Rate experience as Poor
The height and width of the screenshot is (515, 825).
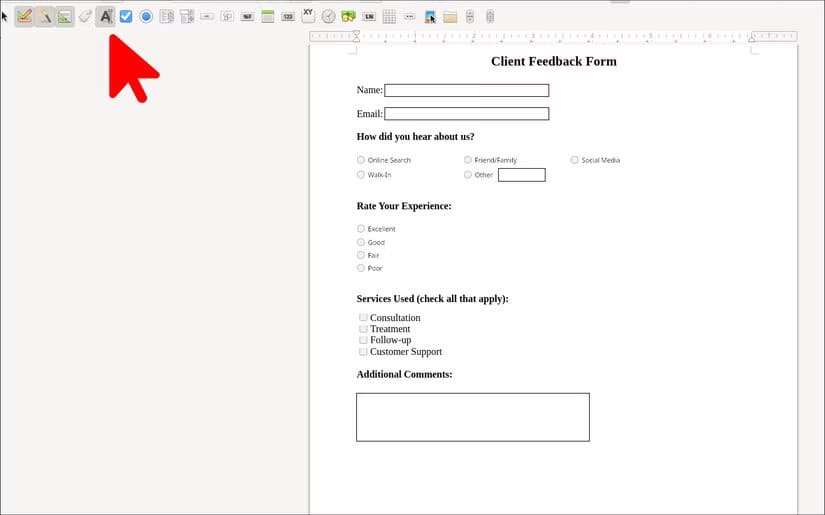point(360,268)
